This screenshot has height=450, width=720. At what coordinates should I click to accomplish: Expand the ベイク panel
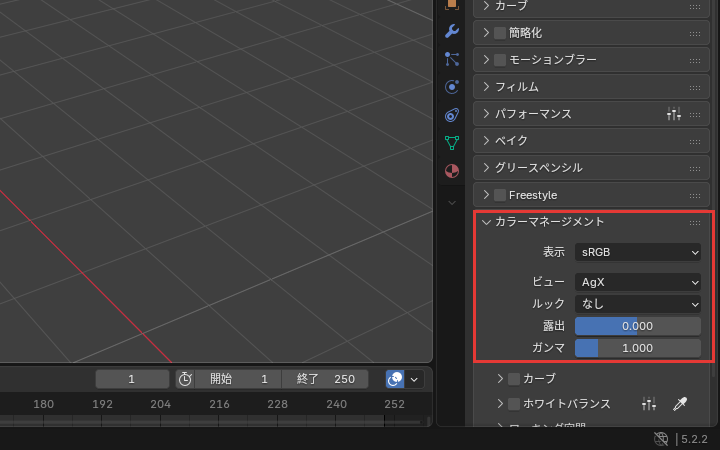tap(486, 141)
